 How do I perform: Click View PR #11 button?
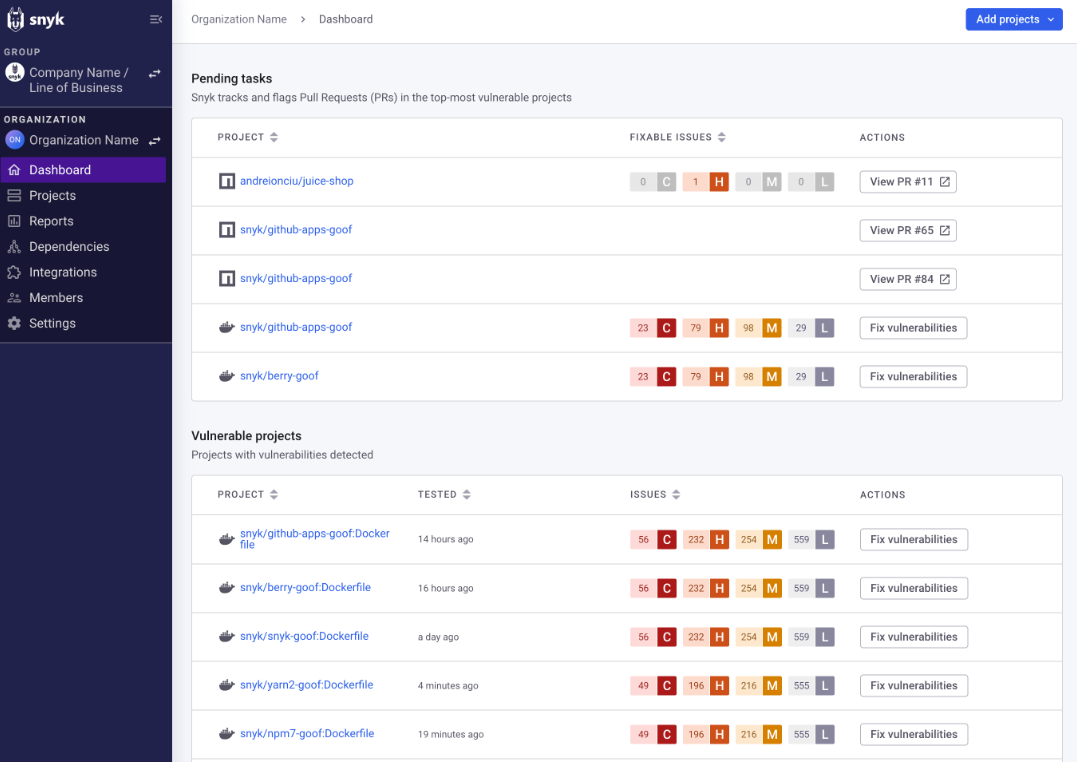point(908,182)
